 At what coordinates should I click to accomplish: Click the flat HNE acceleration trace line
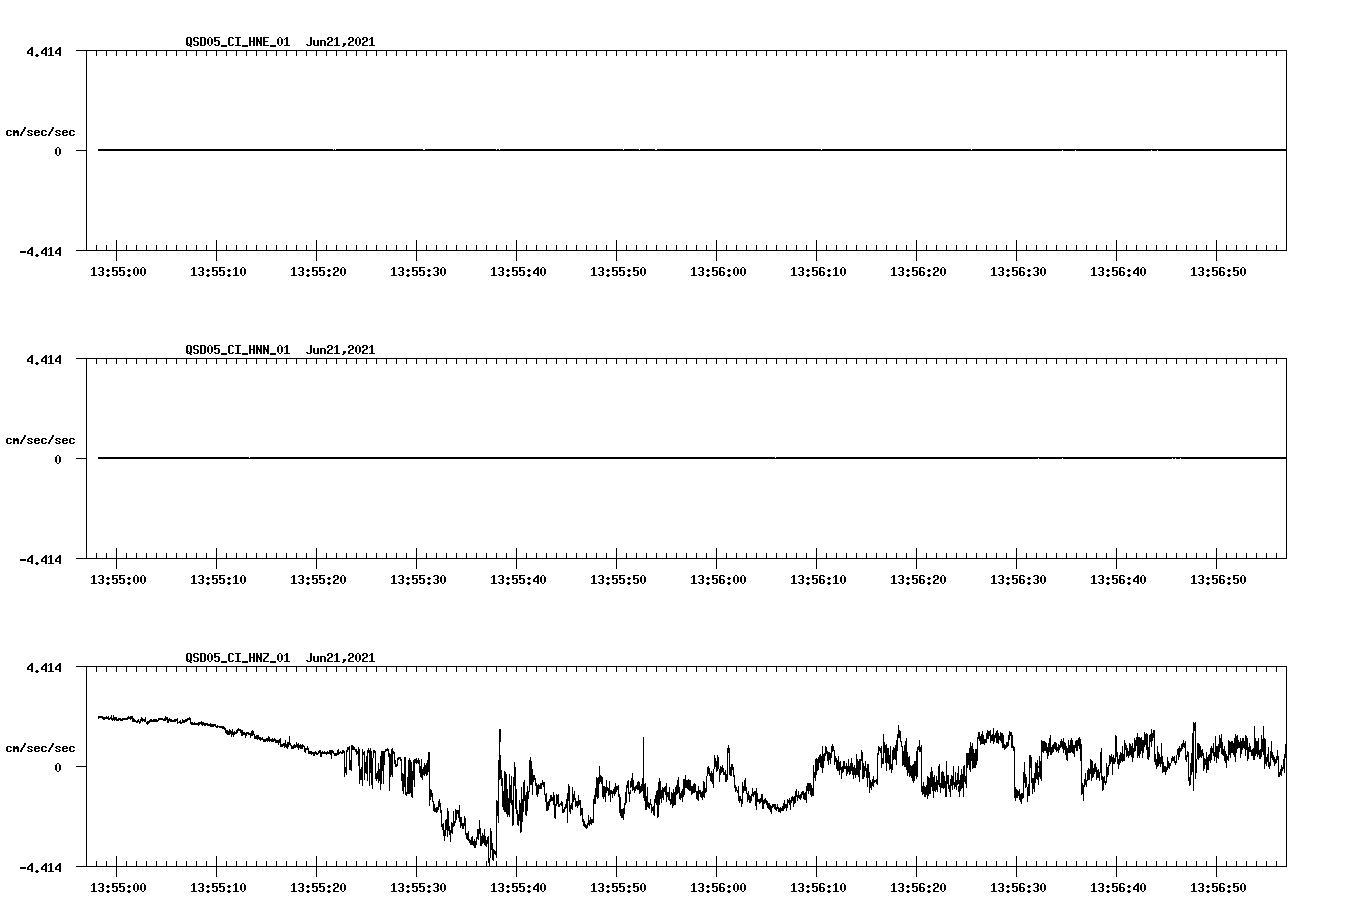692,150
